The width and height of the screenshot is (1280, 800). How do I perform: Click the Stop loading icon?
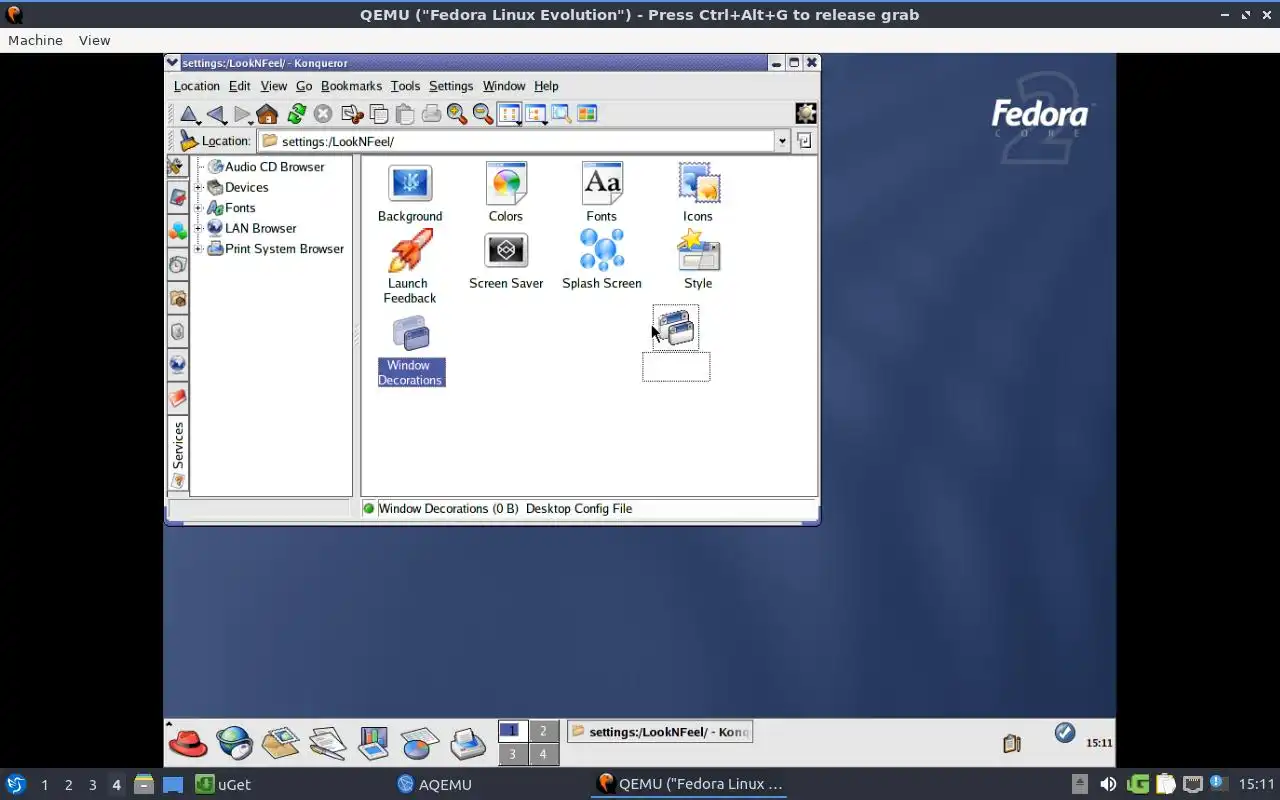pos(323,114)
